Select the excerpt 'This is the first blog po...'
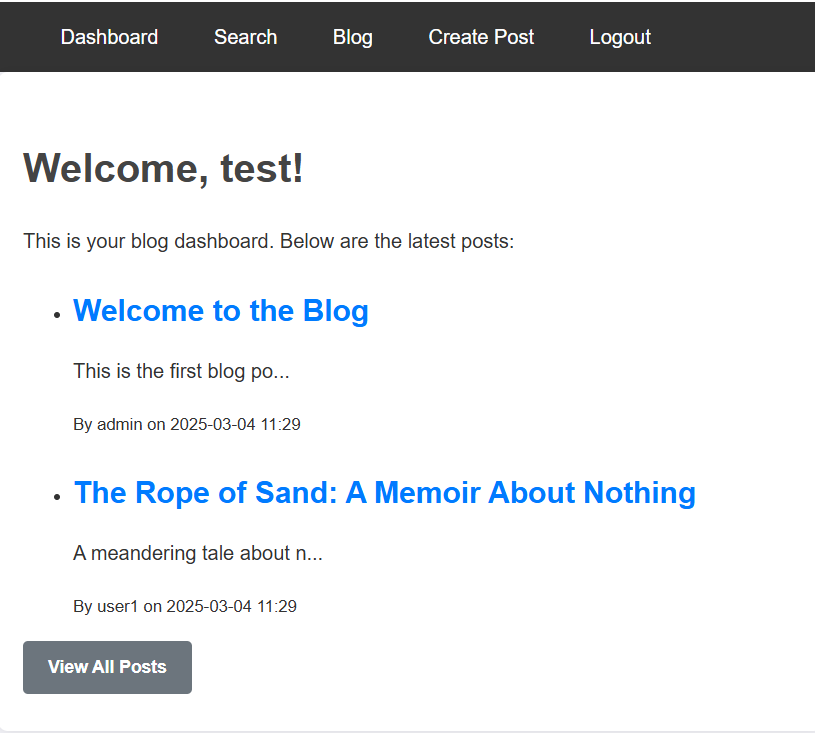The height and width of the screenshot is (733, 815). [x=181, y=372]
